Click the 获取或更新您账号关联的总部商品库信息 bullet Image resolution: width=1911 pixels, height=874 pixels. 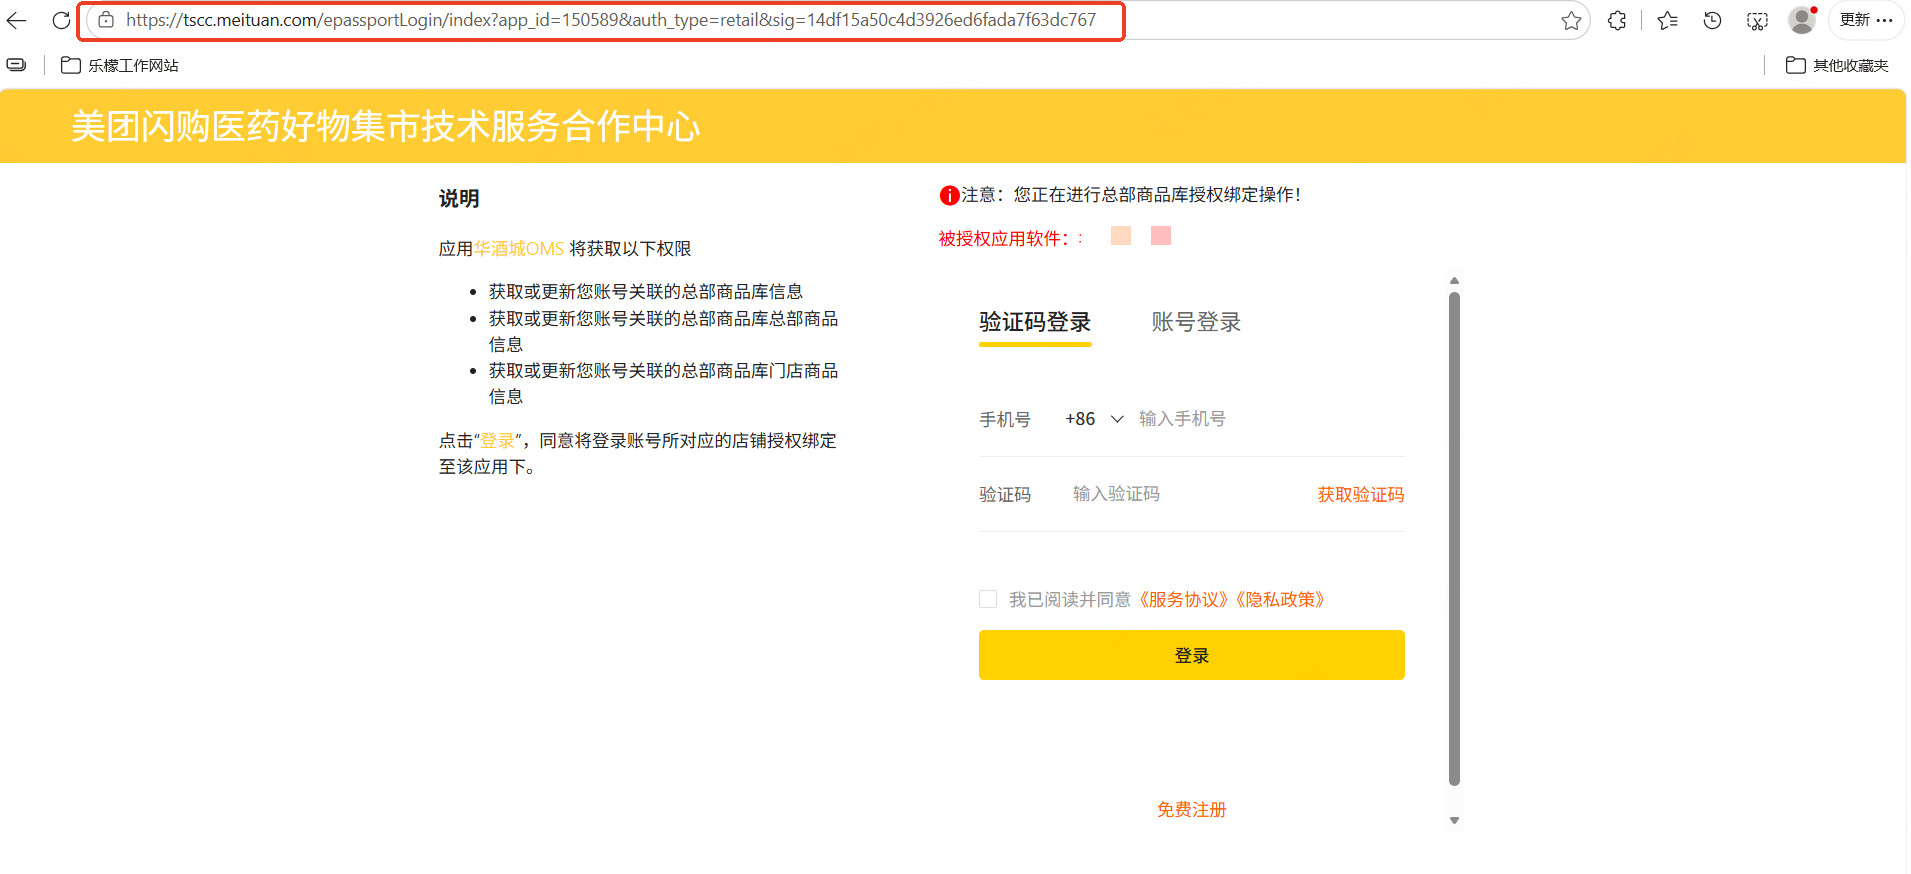click(646, 292)
